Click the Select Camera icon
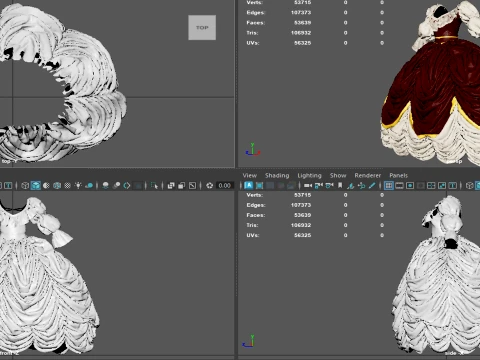The width and height of the screenshot is (480, 360). (308, 185)
